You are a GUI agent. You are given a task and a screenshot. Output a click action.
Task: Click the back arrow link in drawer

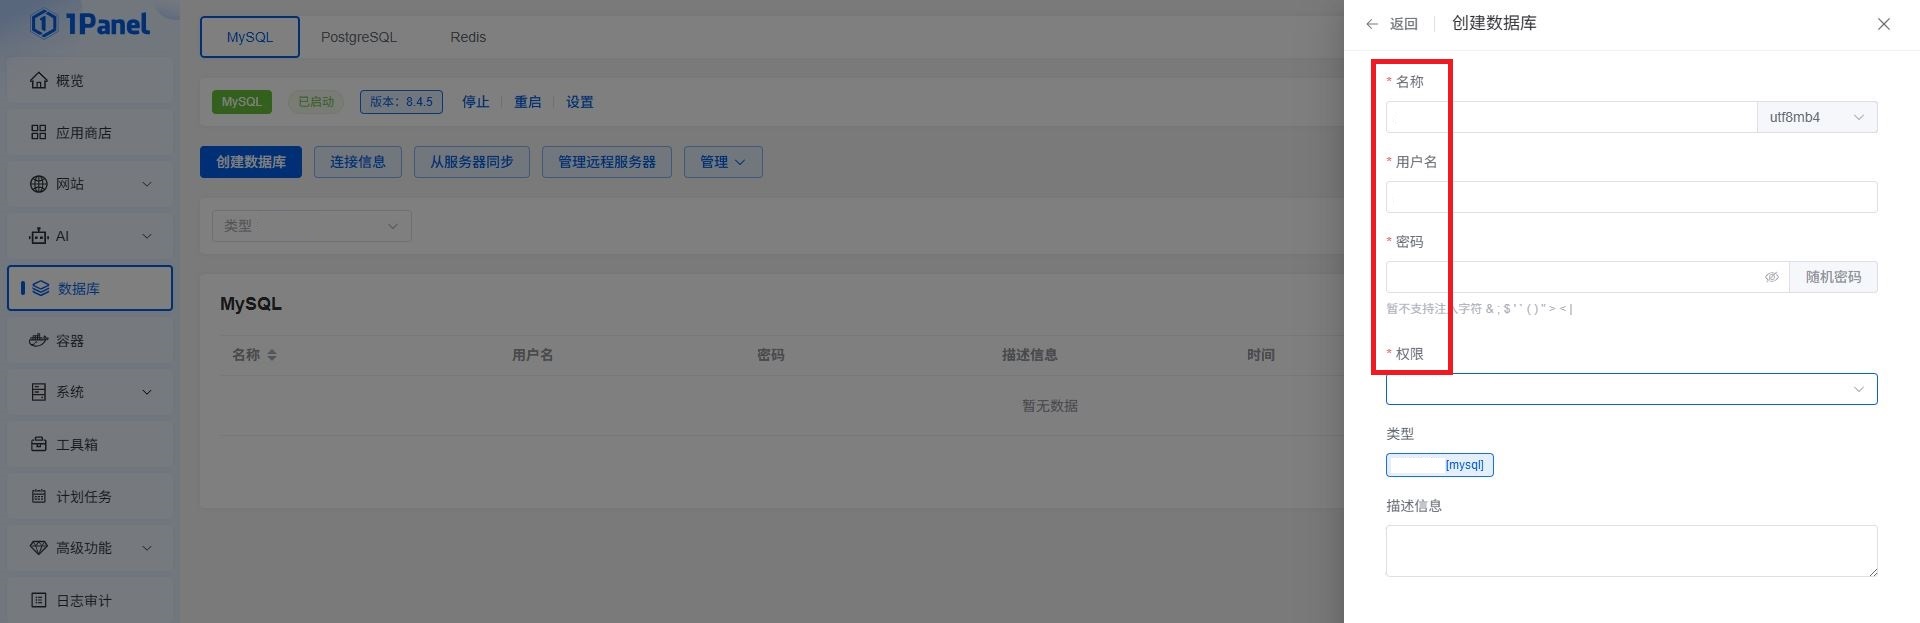coord(1391,24)
